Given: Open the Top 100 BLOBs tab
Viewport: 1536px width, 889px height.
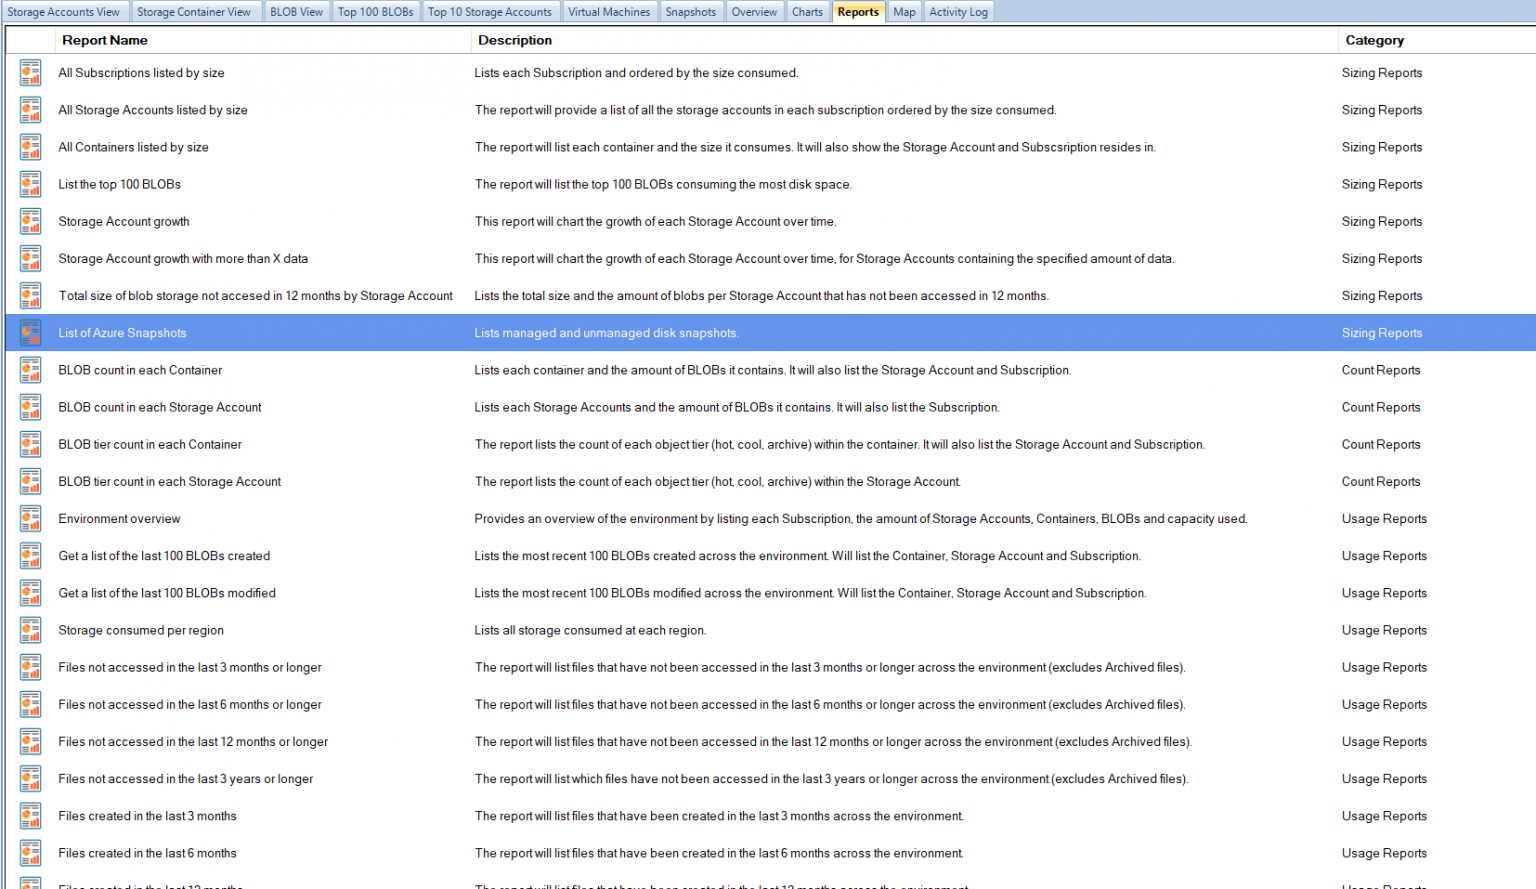Looking at the screenshot, I should pyautogui.click(x=375, y=12).
